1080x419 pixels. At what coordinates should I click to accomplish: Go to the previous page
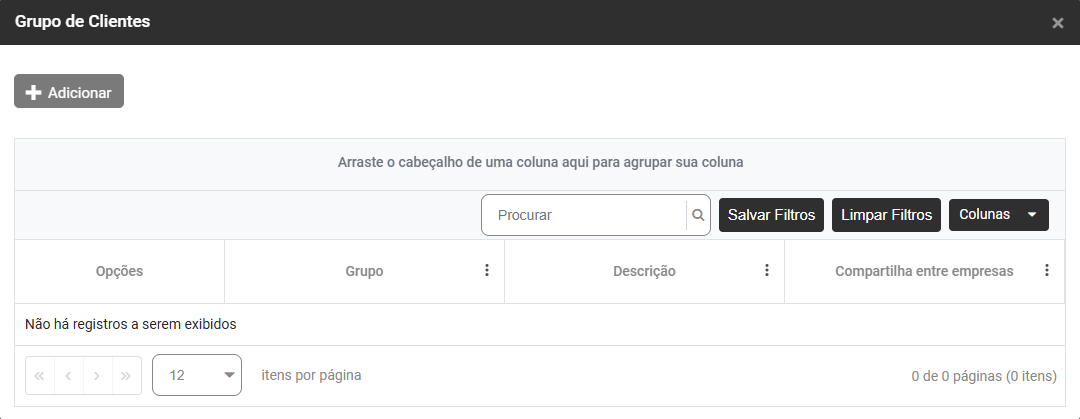click(68, 376)
